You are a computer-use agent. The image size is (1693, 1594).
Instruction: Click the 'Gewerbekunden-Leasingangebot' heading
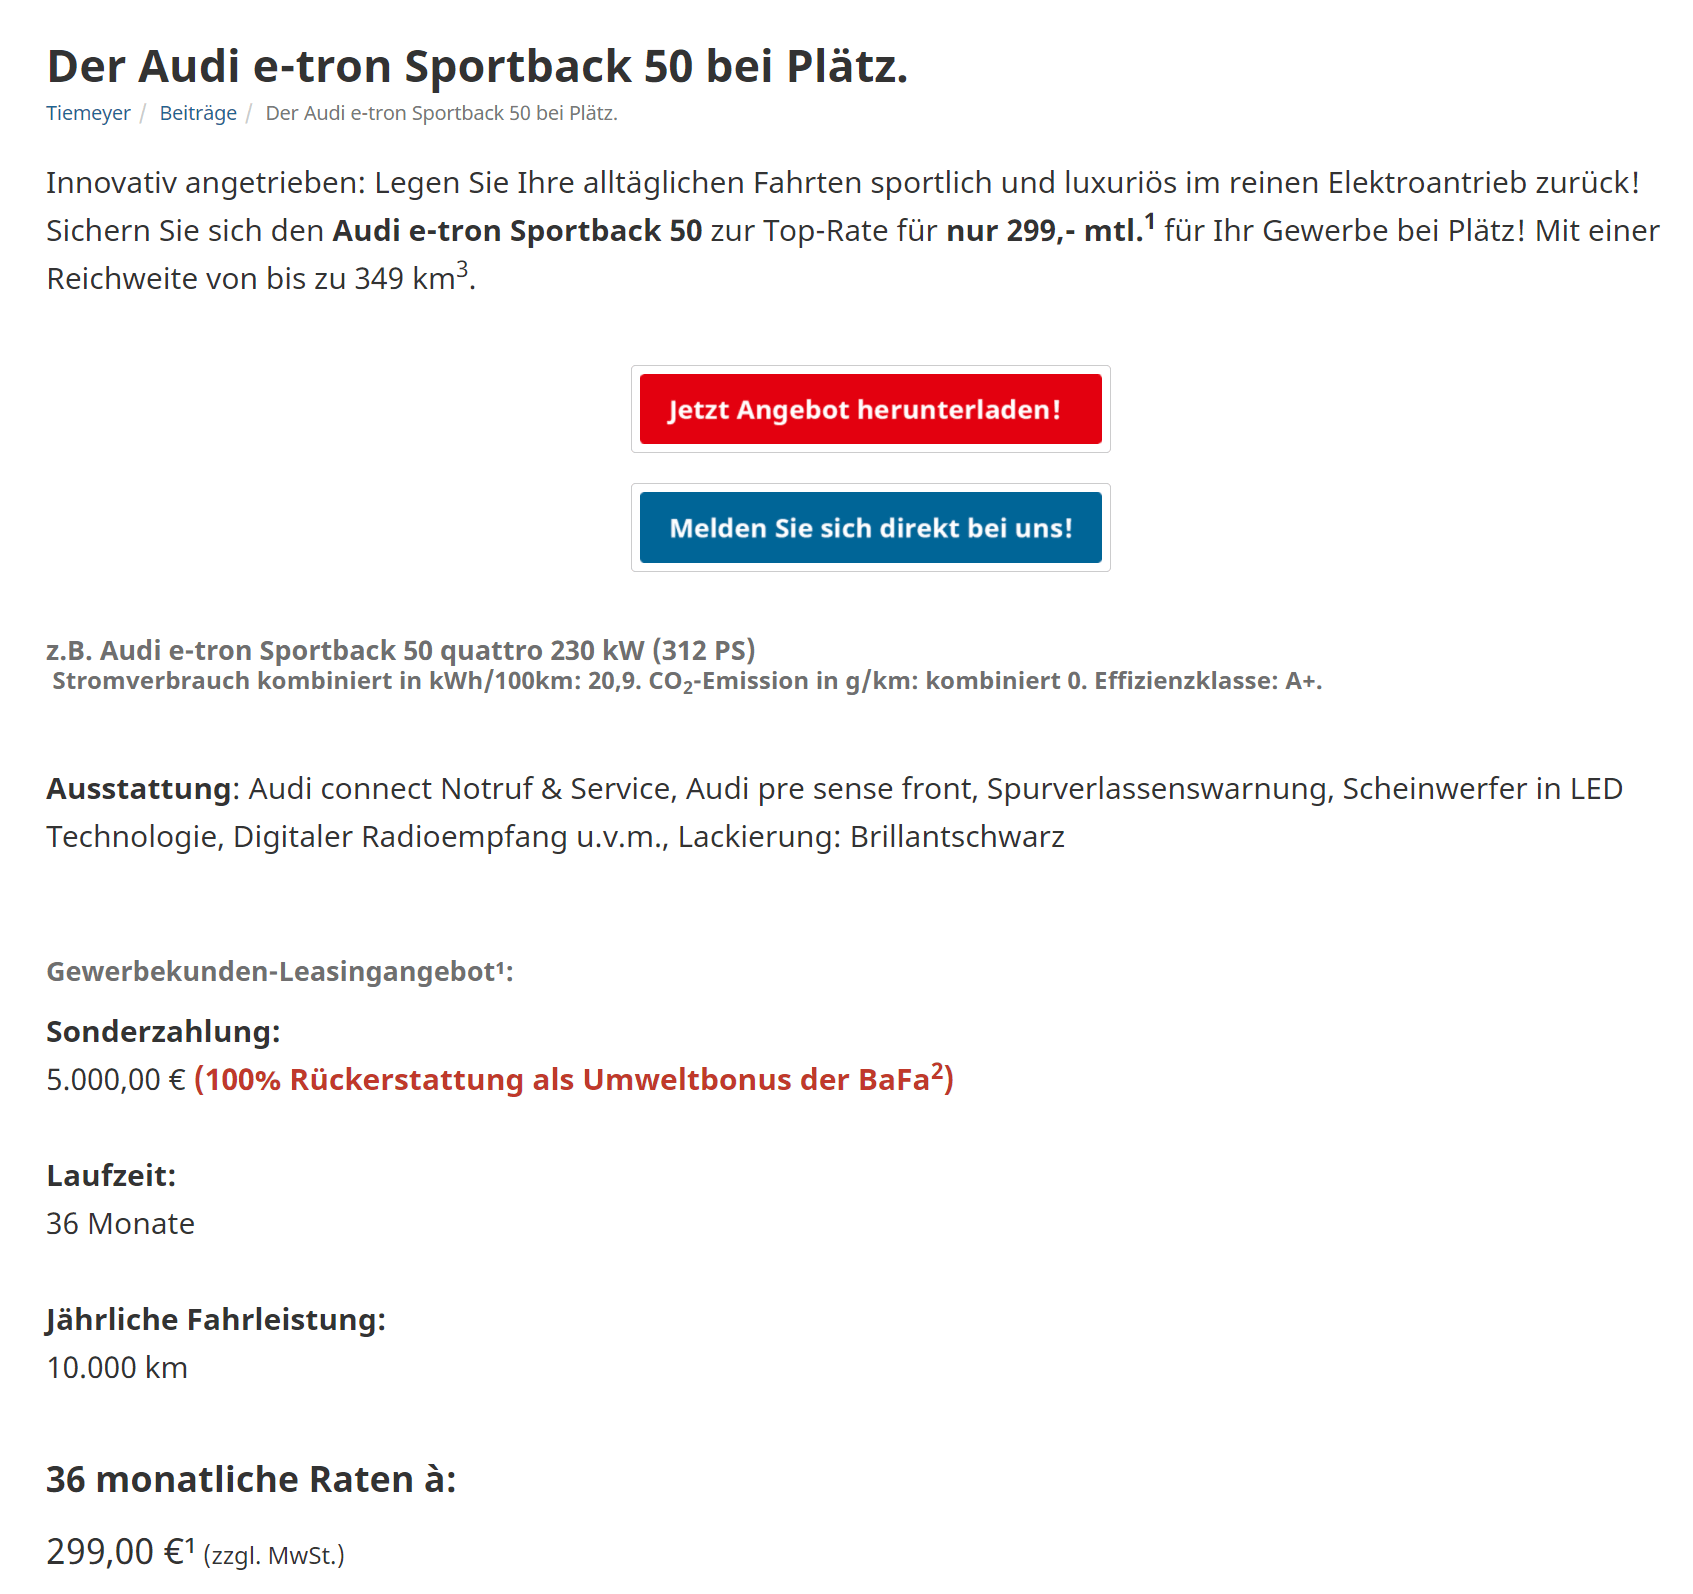(280, 971)
